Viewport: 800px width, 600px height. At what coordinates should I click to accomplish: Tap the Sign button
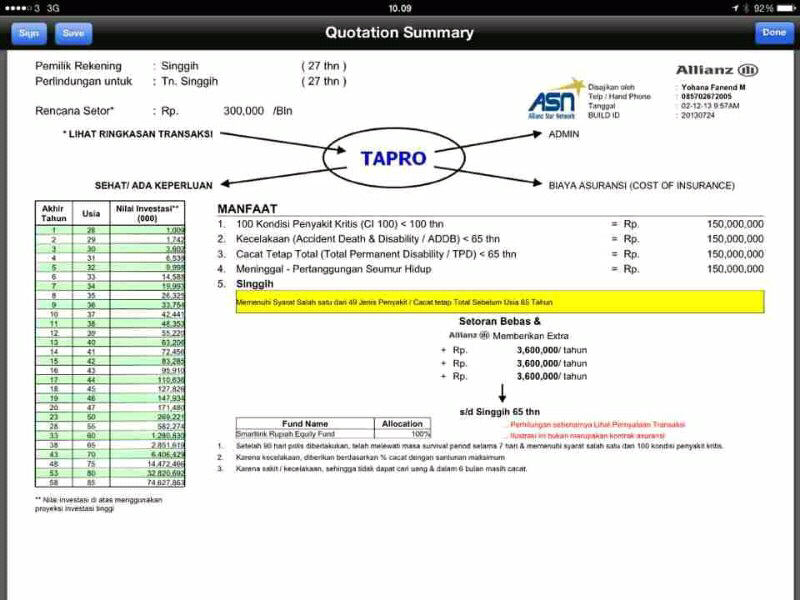(29, 34)
